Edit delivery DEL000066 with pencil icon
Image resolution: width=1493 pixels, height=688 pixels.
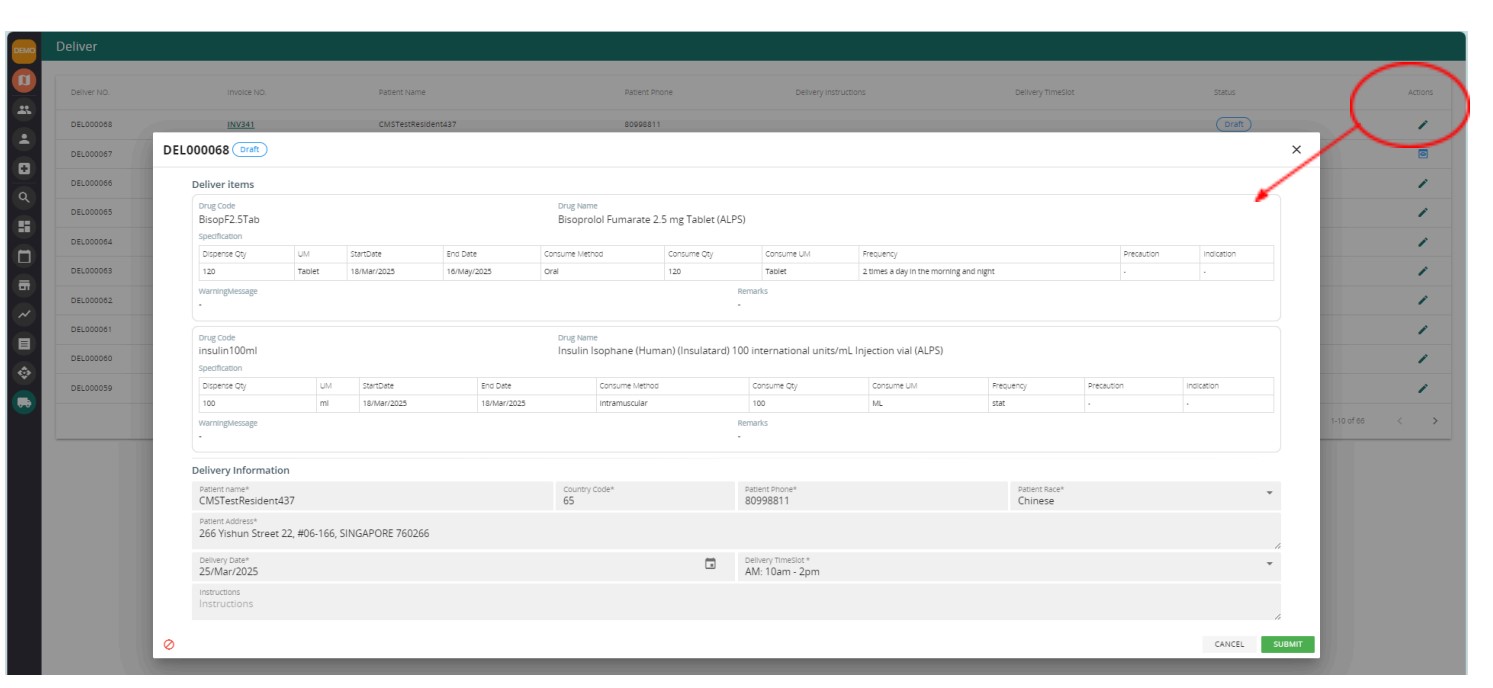point(1423,184)
